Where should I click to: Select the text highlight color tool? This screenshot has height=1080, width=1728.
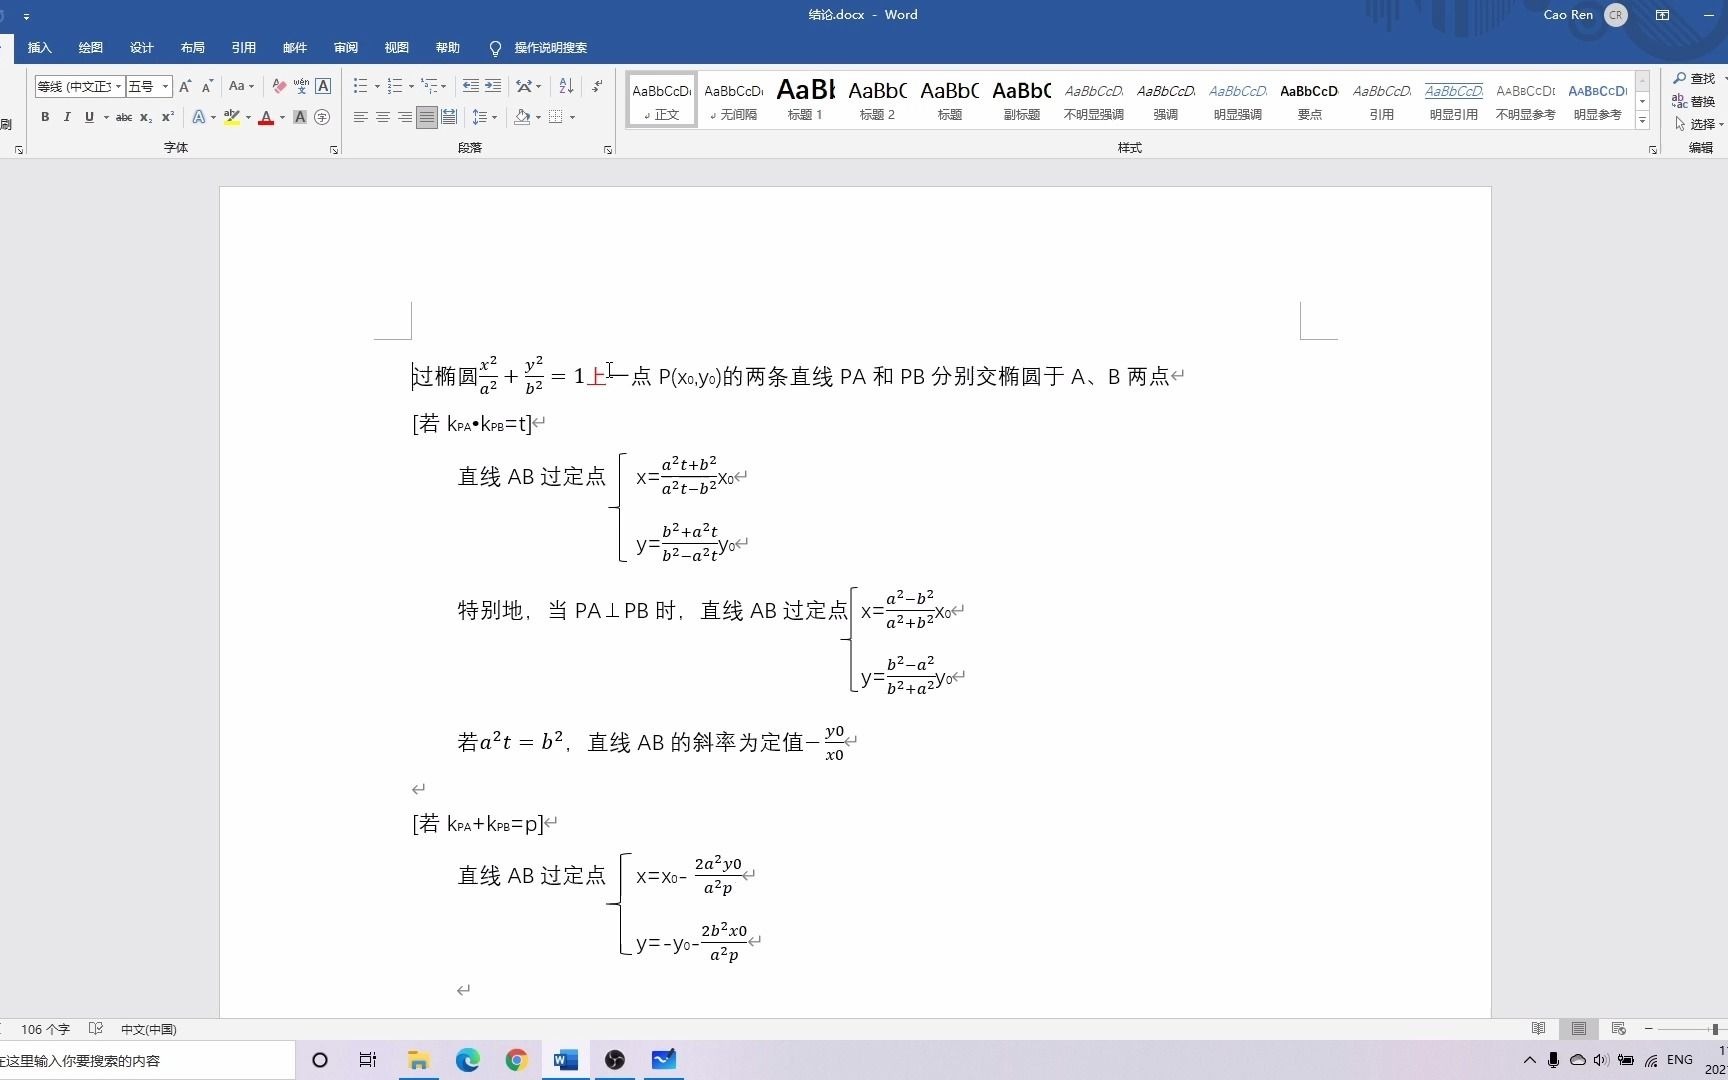click(231, 117)
